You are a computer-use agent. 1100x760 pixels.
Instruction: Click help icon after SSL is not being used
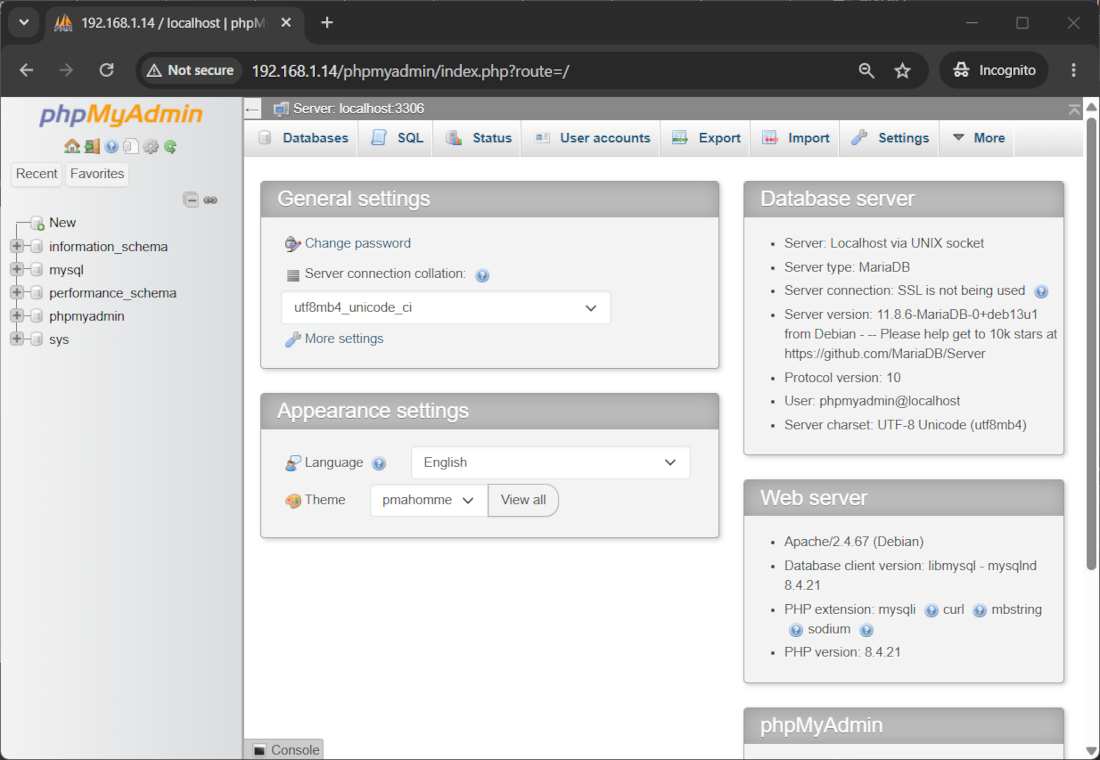click(x=1041, y=291)
